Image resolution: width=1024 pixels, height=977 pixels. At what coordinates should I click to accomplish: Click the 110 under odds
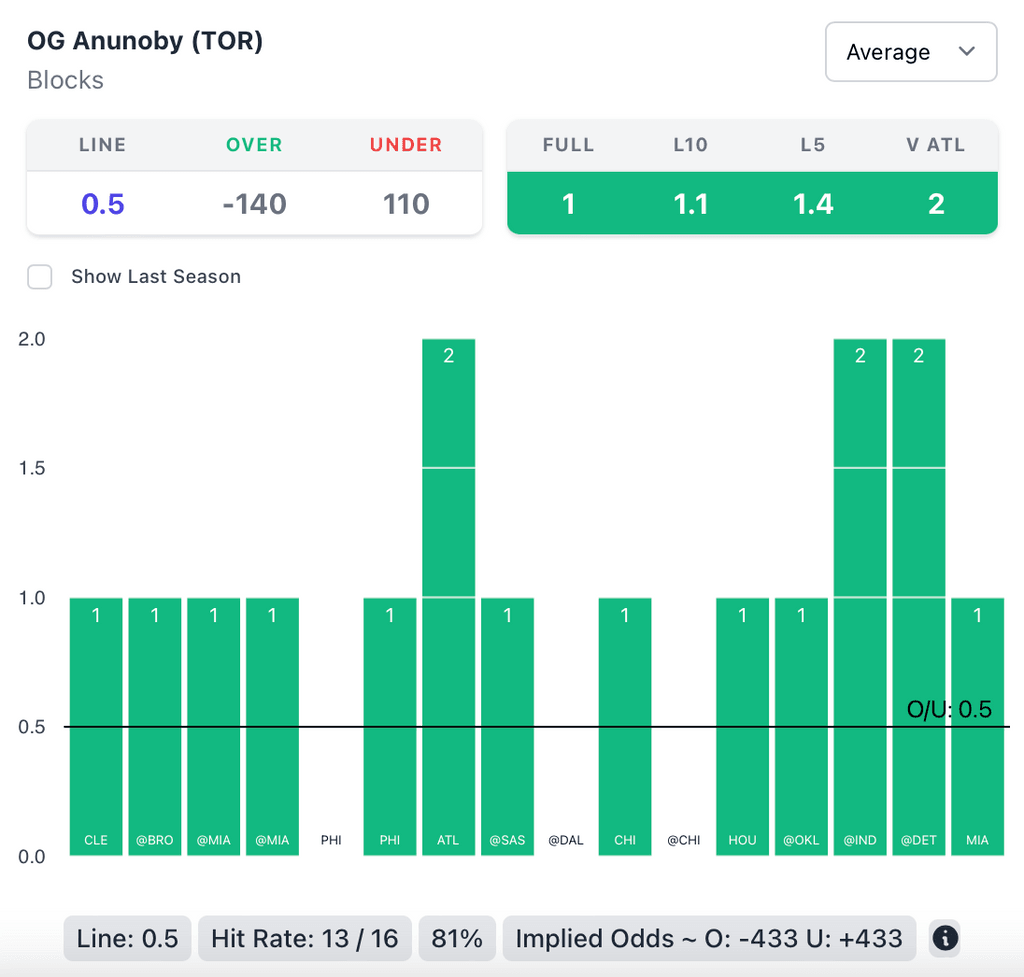tap(406, 204)
